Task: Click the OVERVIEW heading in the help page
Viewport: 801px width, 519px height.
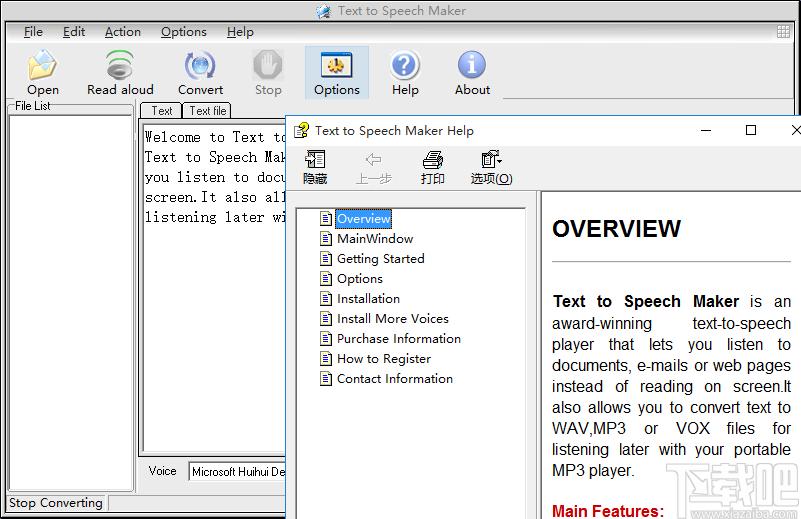Action: coord(617,229)
